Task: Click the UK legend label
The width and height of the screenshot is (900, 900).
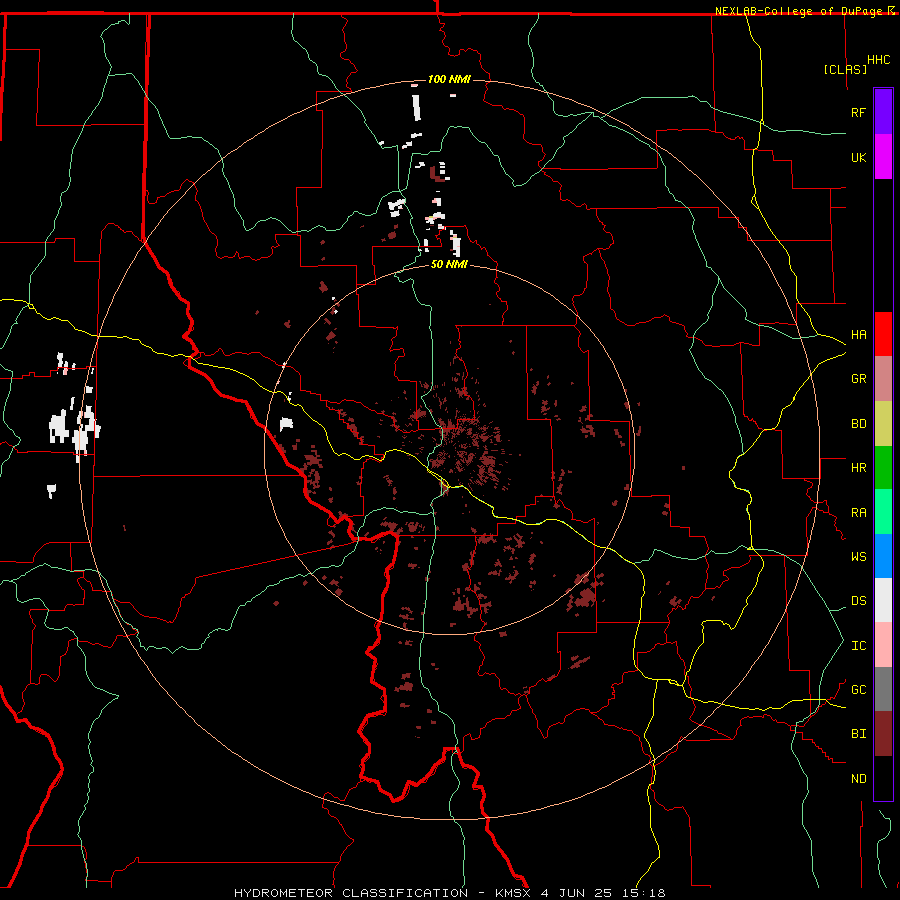Action: point(859,157)
